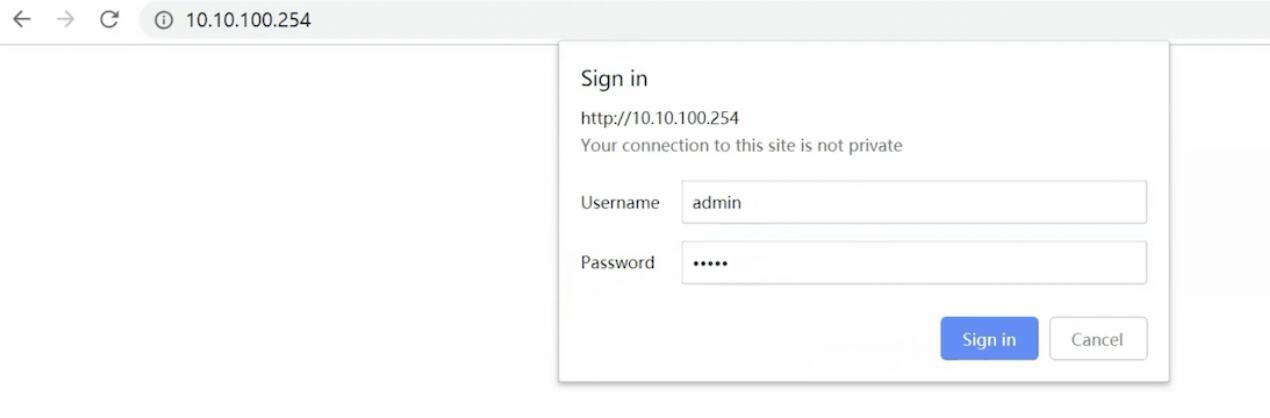Click the browser back arrow

tap(21, 20)
